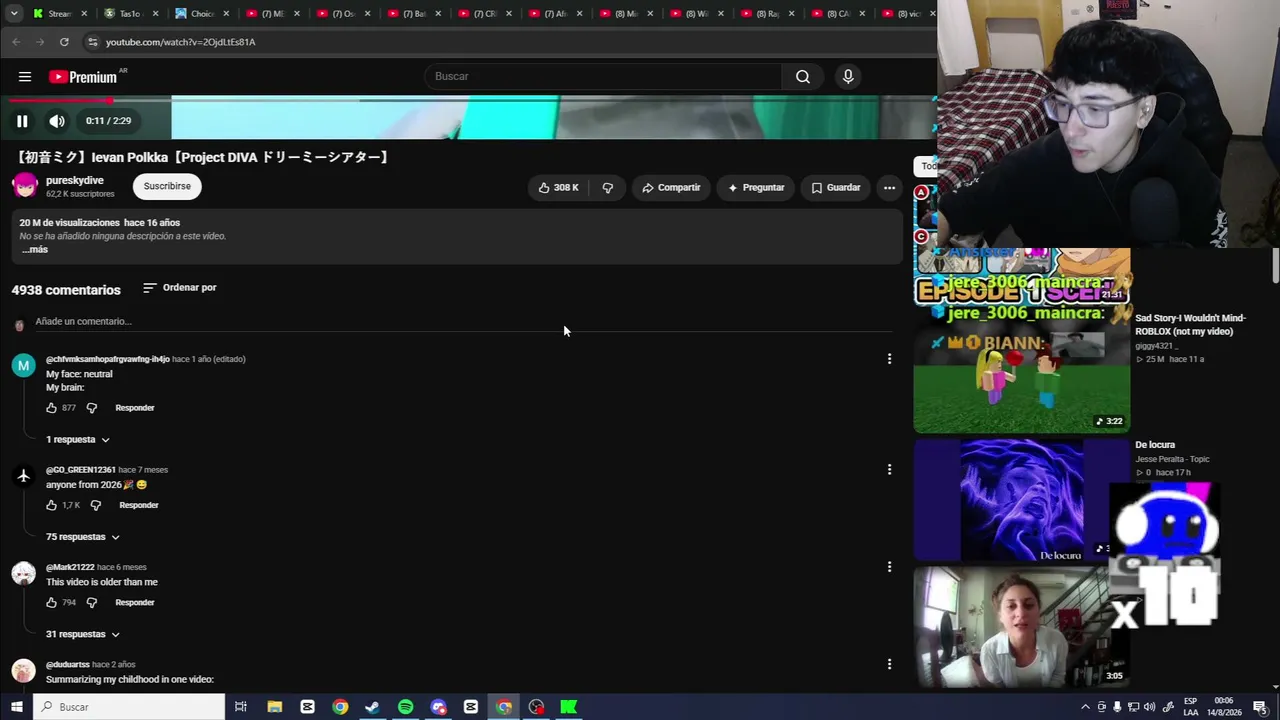Screen dimensions: 1280x720
Task: Dislike the 'My face: neutral' comment
Action: (92, 408)
